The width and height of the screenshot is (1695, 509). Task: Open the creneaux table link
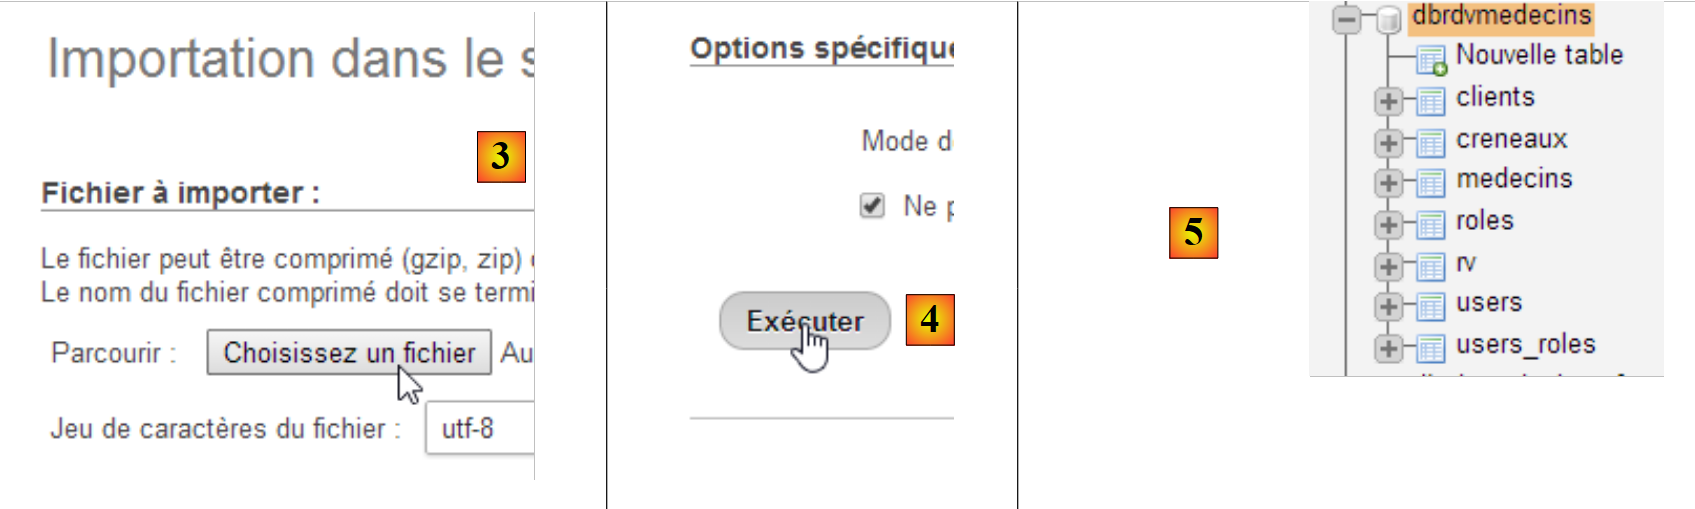pos(1511,139)
